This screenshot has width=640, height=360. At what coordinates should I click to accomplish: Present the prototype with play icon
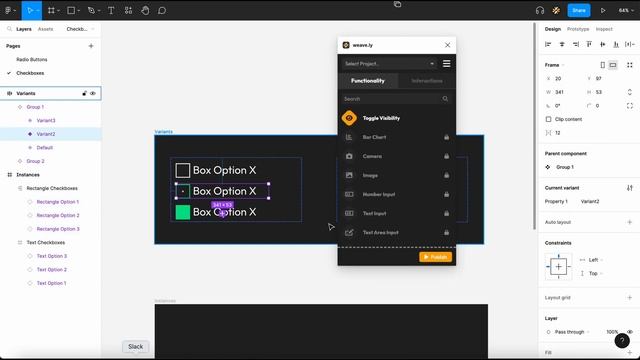pos(603,11)
